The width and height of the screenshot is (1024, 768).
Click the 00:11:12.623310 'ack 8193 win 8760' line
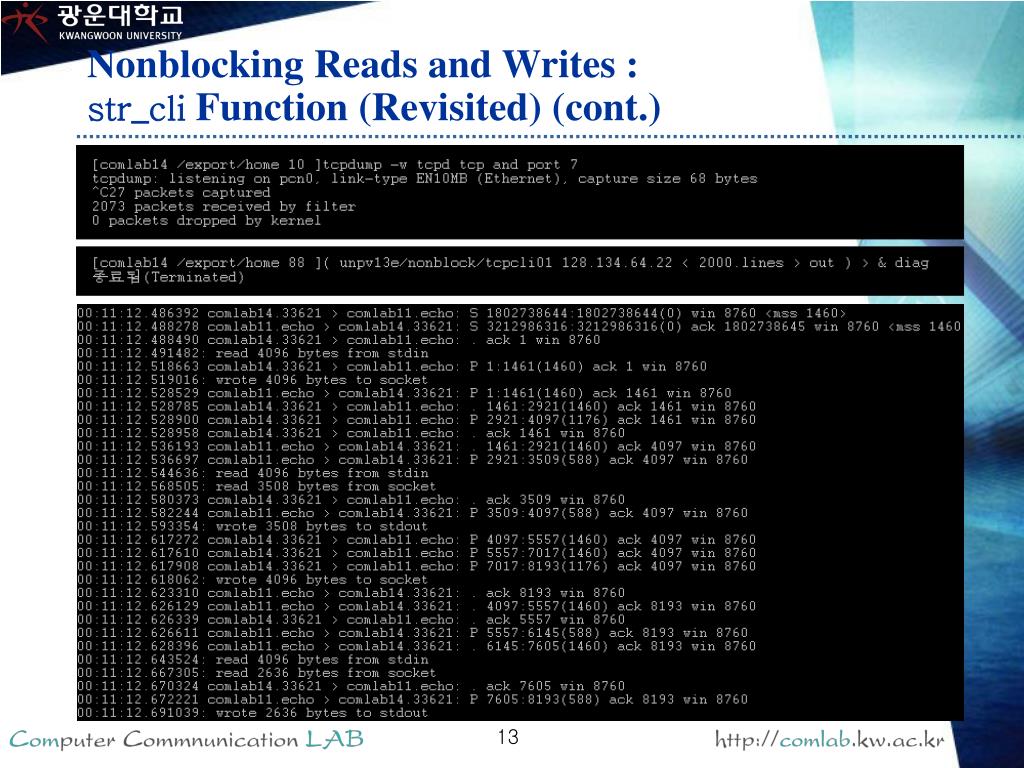pos(351,593)
